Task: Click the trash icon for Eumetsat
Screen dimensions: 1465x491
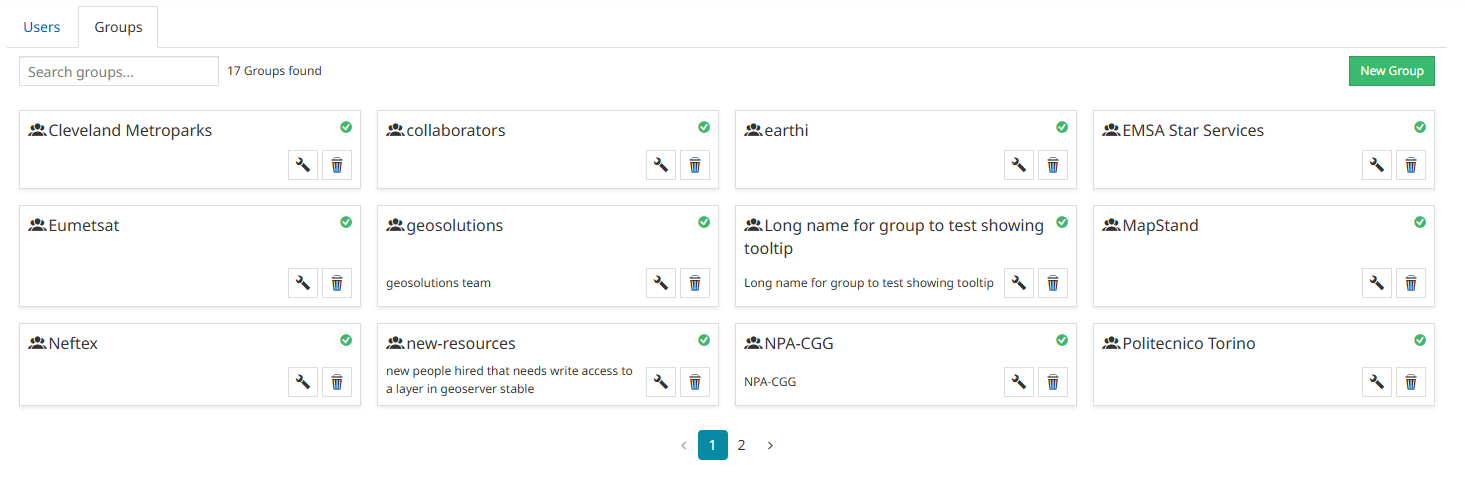Action: click(337, 283)
